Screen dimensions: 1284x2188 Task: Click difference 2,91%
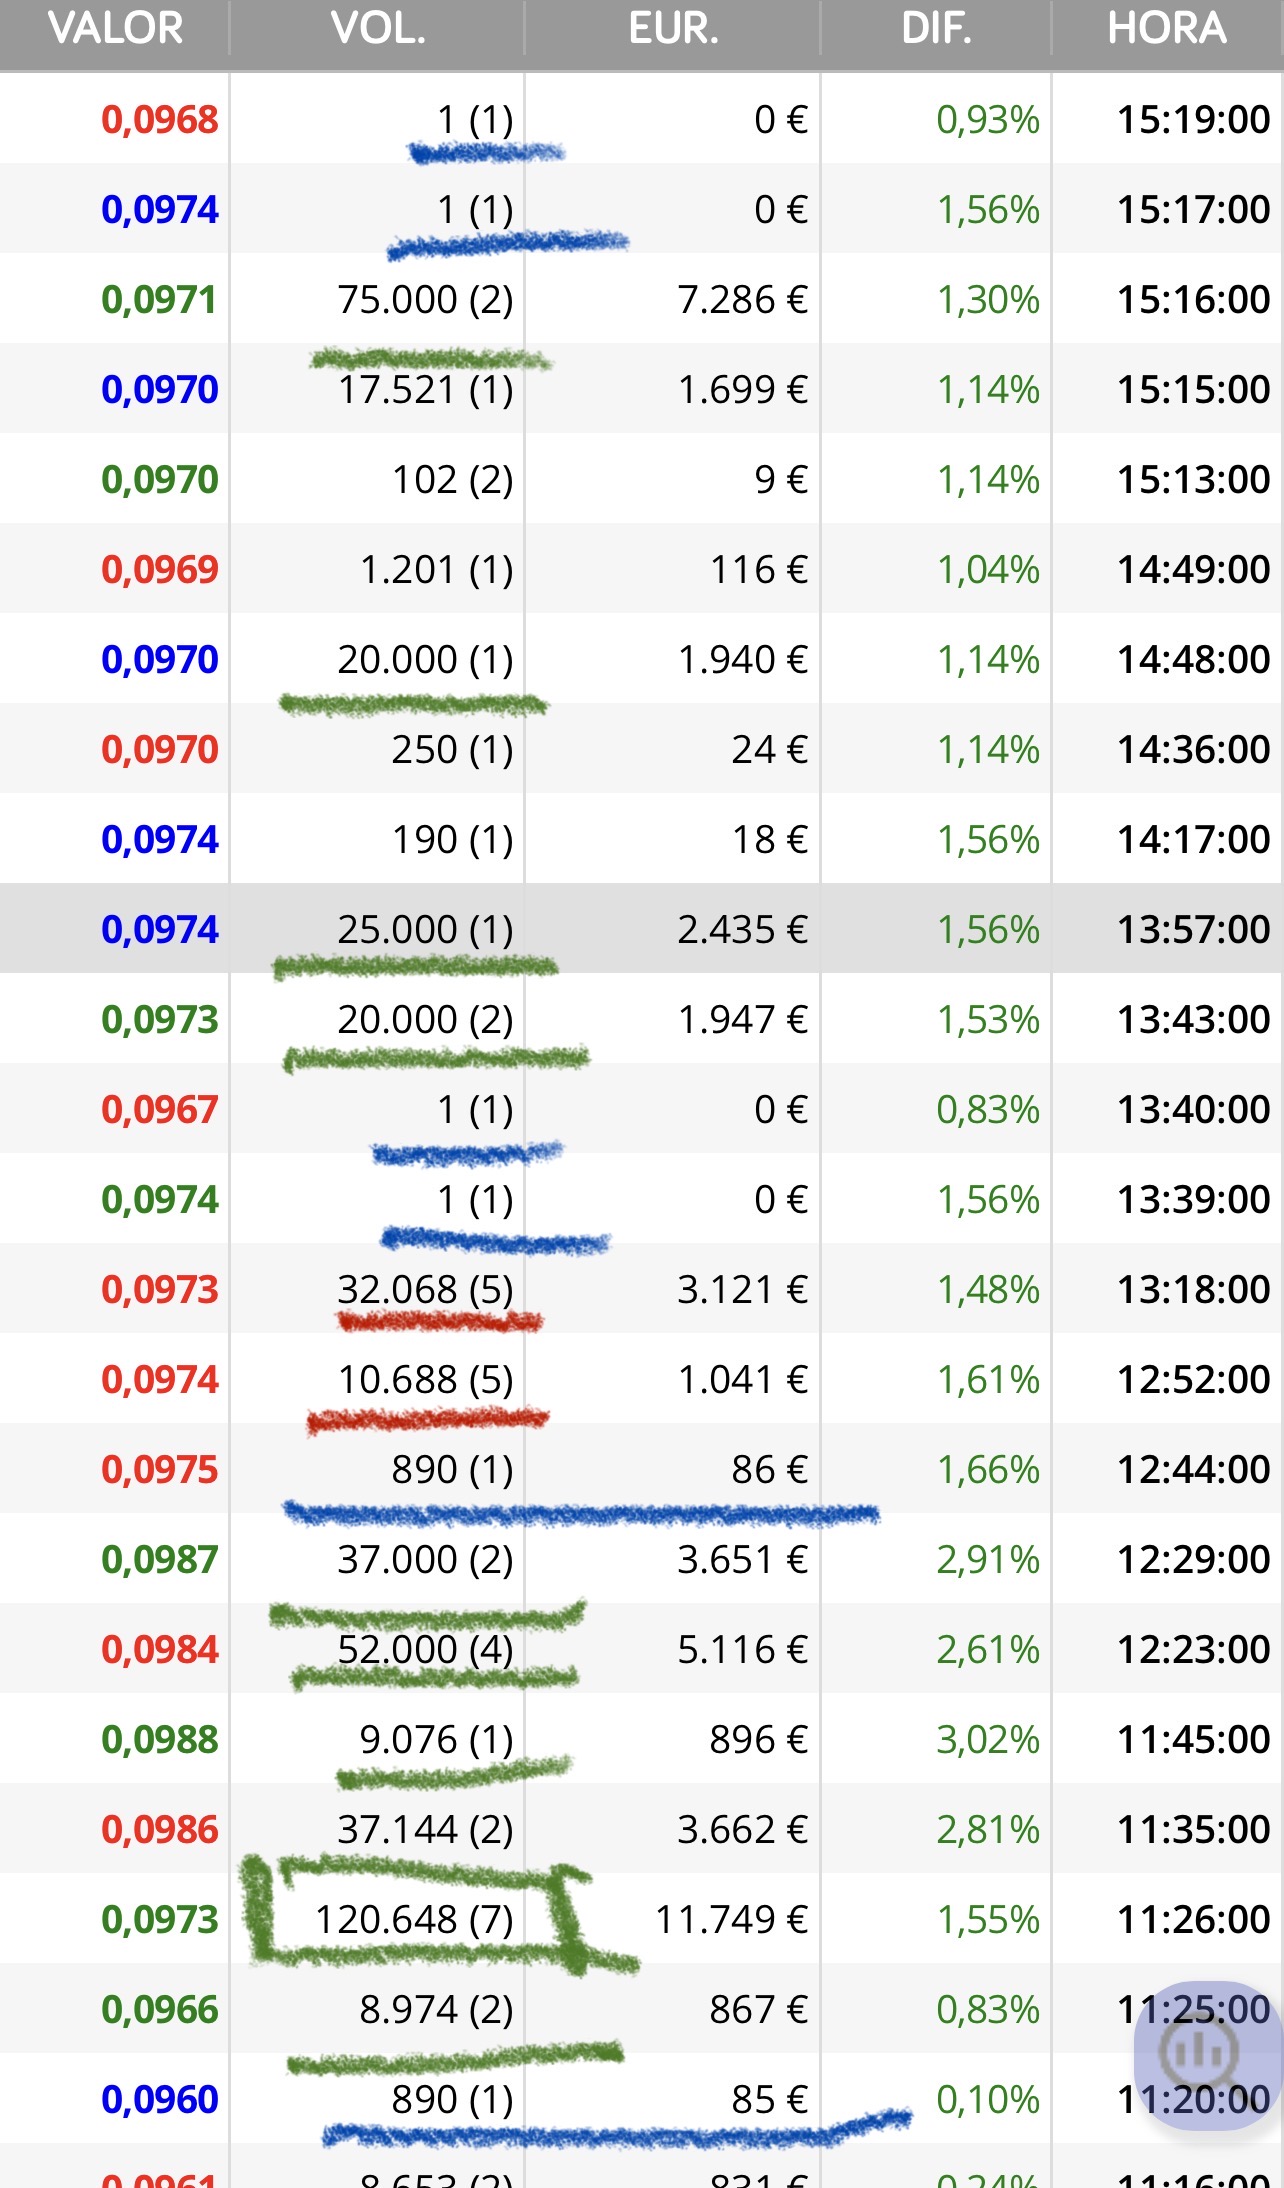pyautogui.click(x=988, y=1560)
